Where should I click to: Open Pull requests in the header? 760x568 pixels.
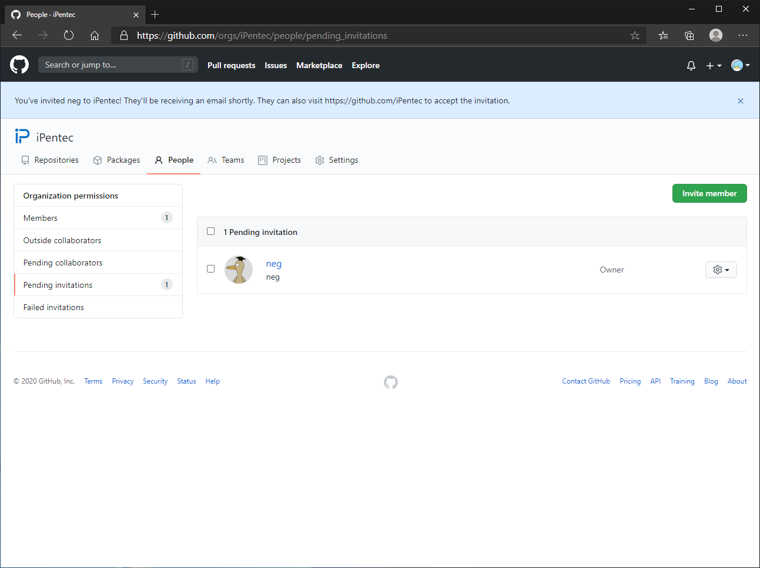click(x=231, y=65)
